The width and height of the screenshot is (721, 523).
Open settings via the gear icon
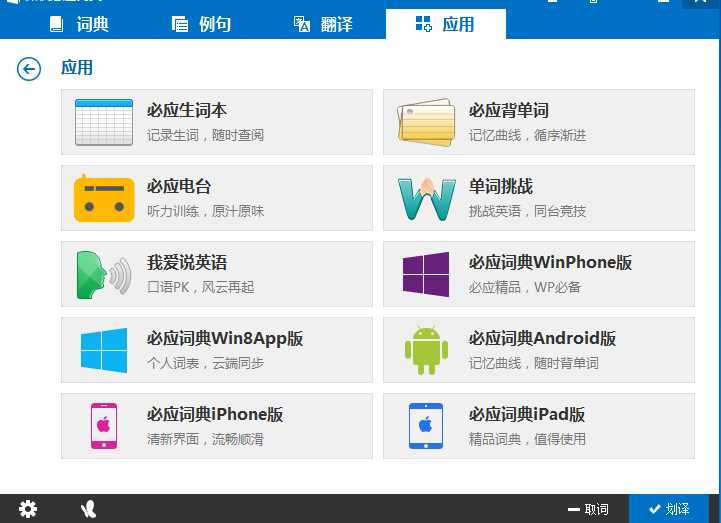28,509
